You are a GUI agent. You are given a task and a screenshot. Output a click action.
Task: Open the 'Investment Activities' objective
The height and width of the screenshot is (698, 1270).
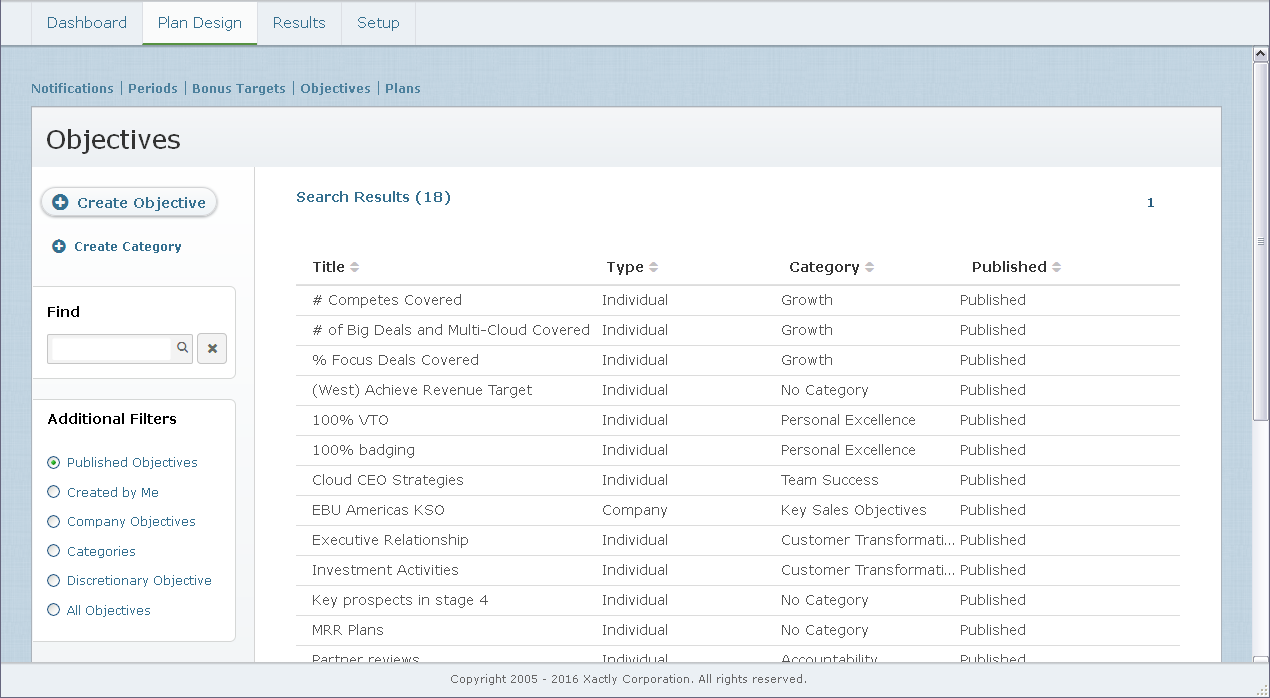[x=385, y=570]
